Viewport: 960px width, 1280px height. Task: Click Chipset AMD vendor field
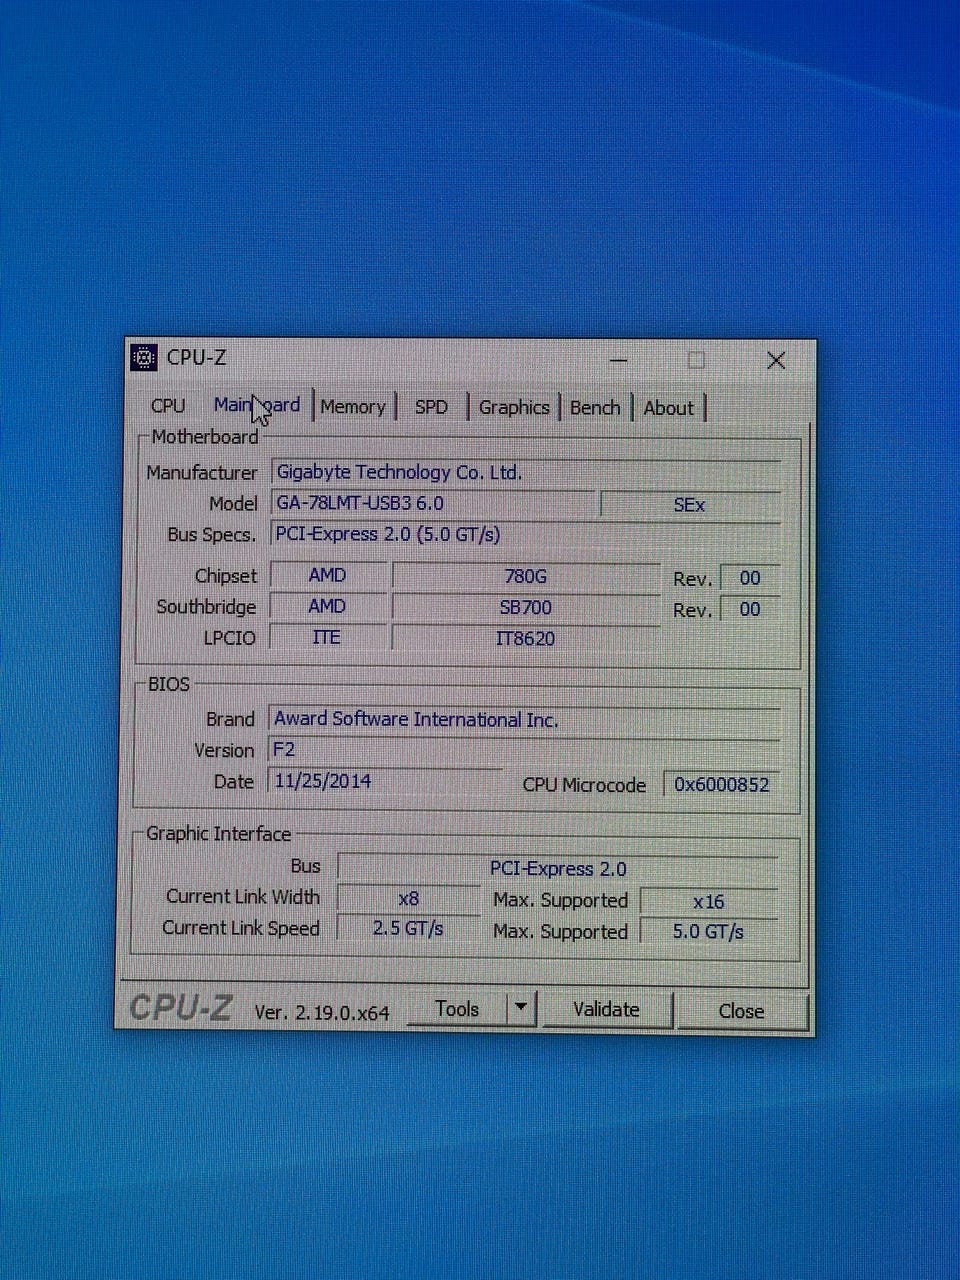[327, 575]
